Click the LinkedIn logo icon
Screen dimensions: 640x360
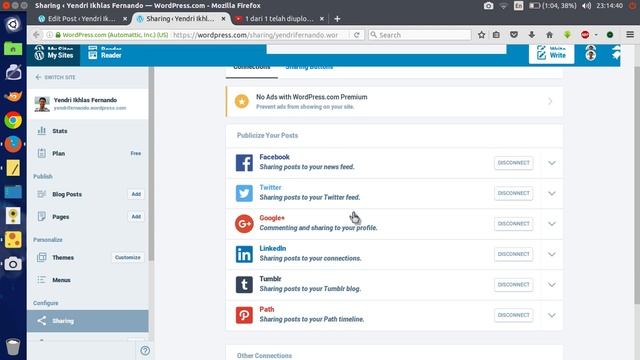click(244, 254)
